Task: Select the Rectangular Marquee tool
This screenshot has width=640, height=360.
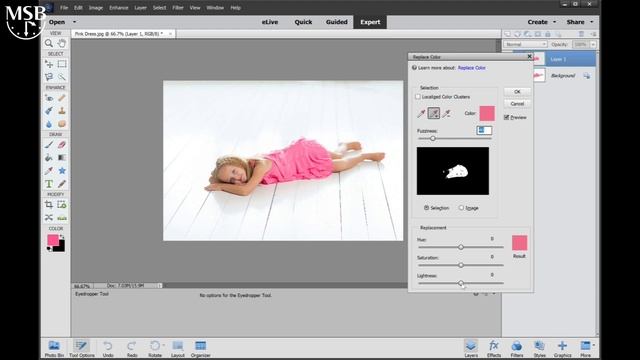Action: point(62,64)
